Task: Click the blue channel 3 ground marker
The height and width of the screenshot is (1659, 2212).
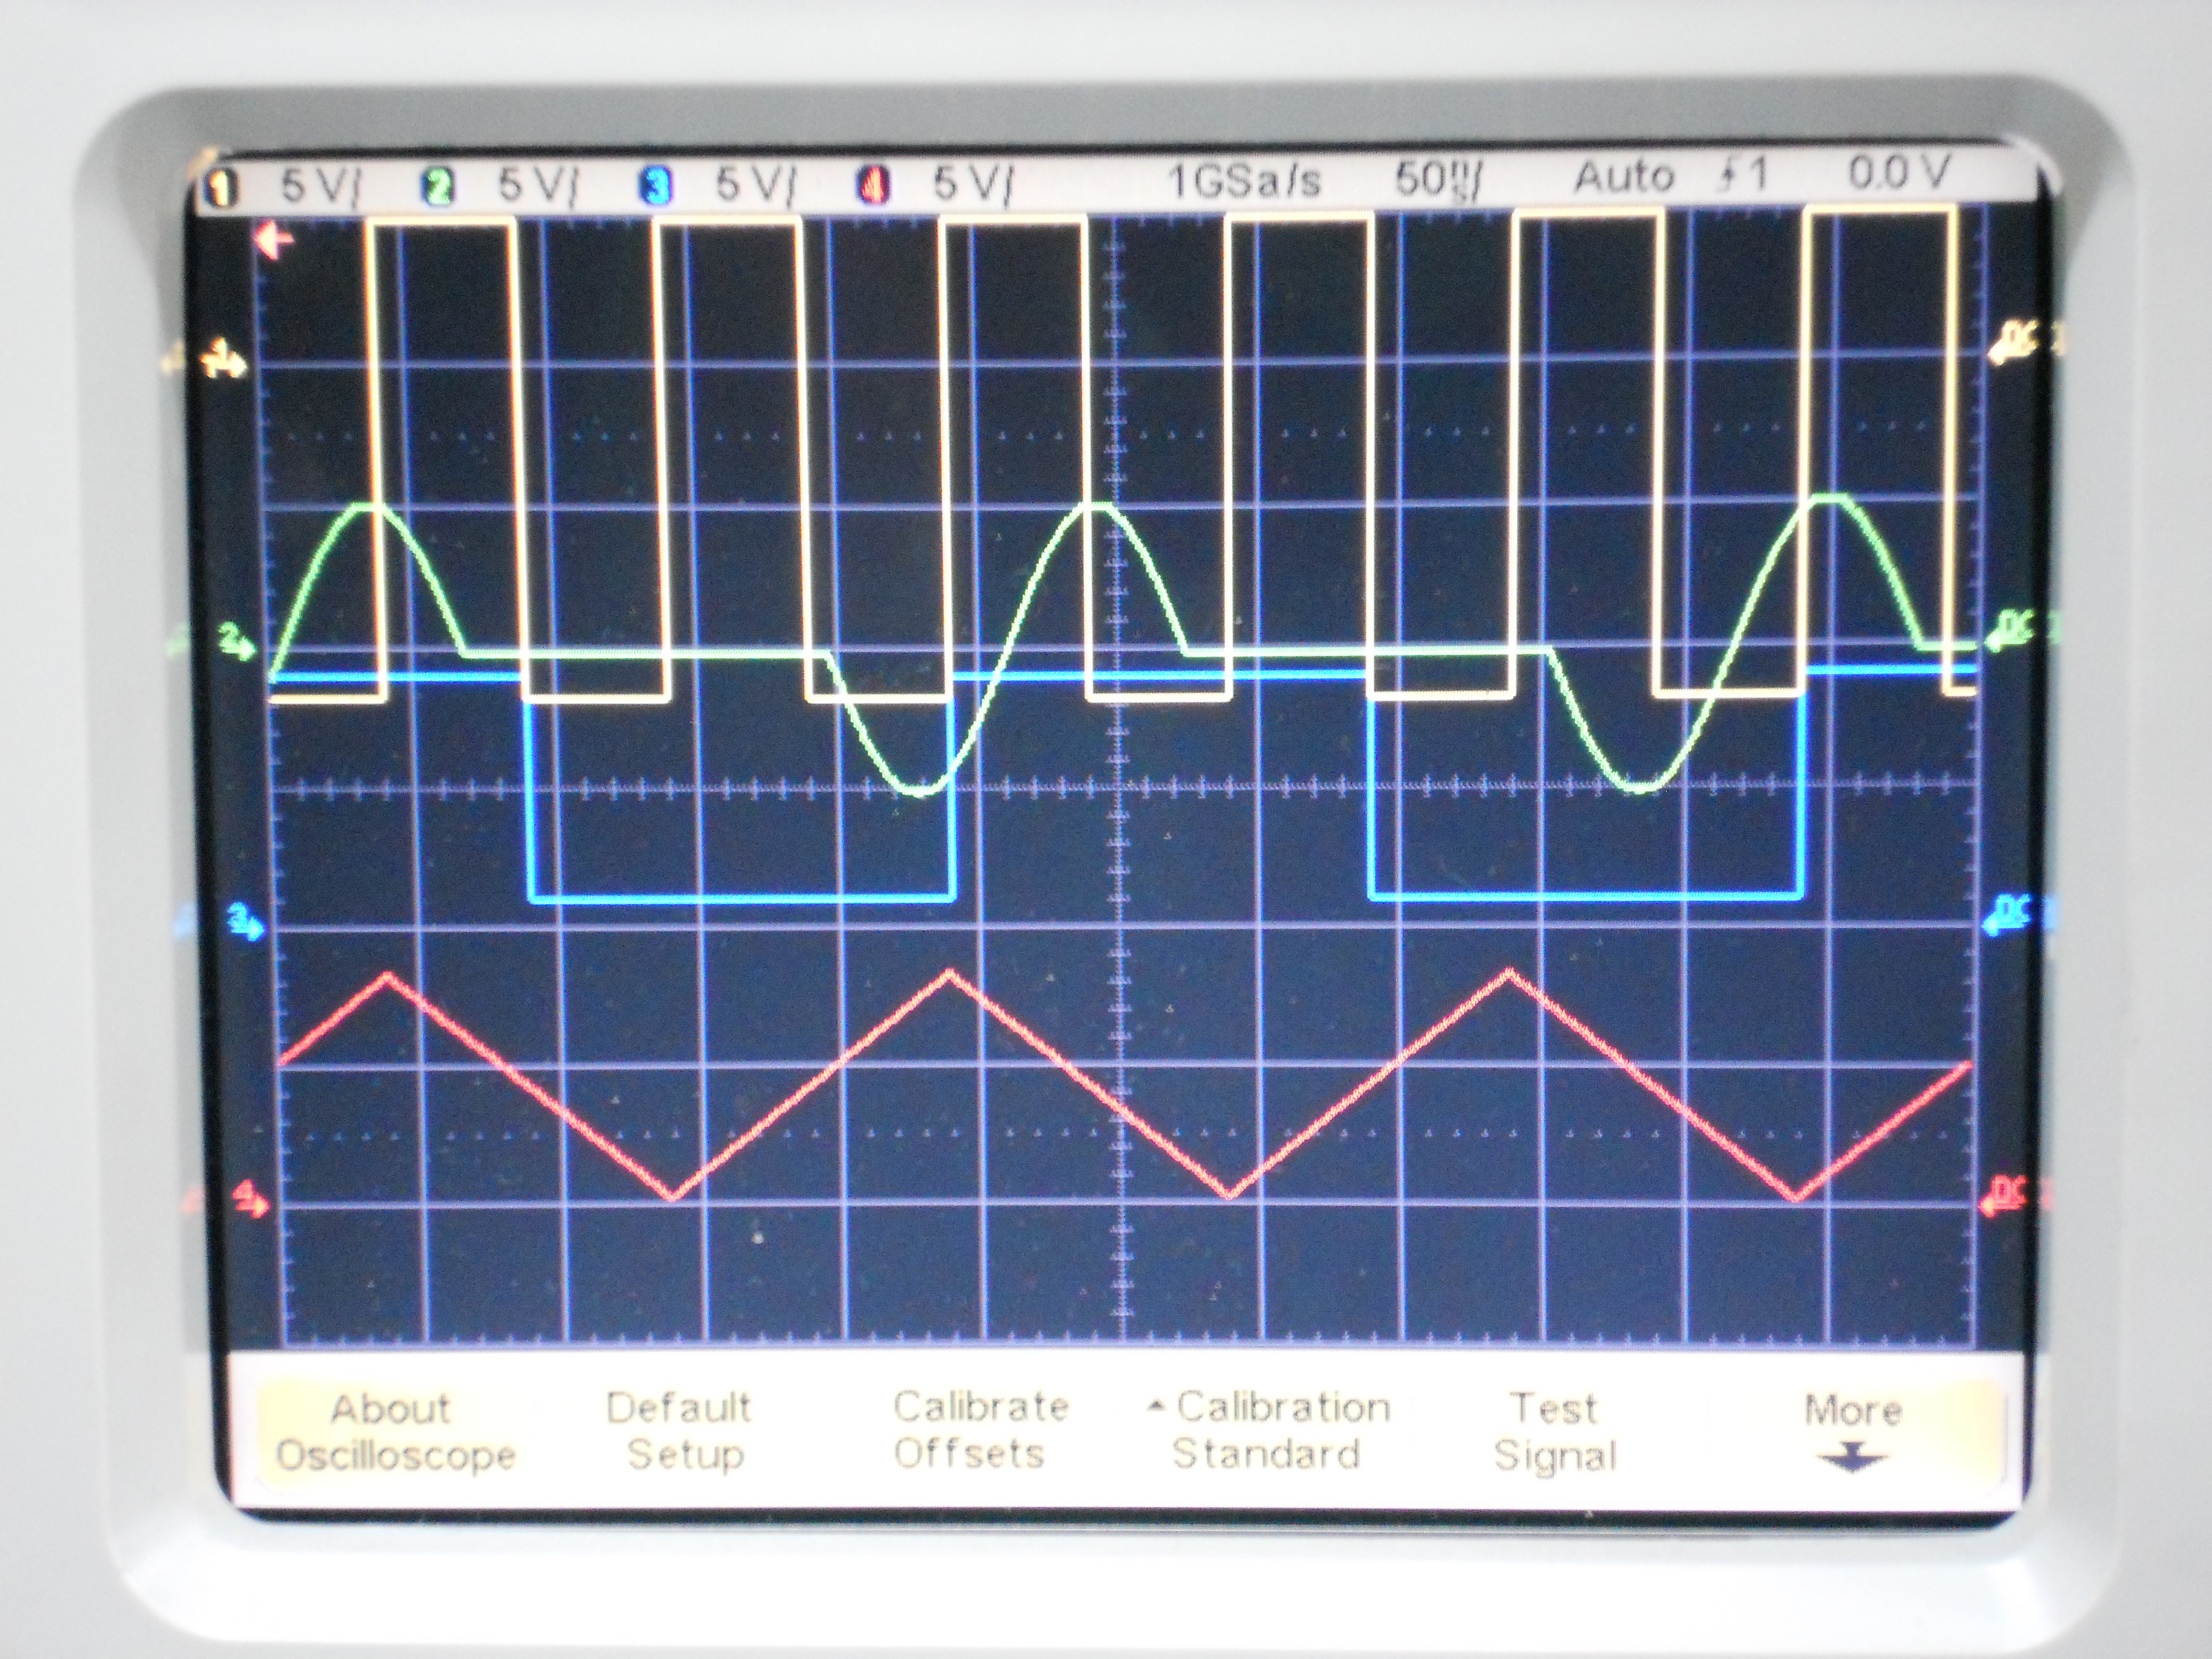Action: (x=246, y=921)
